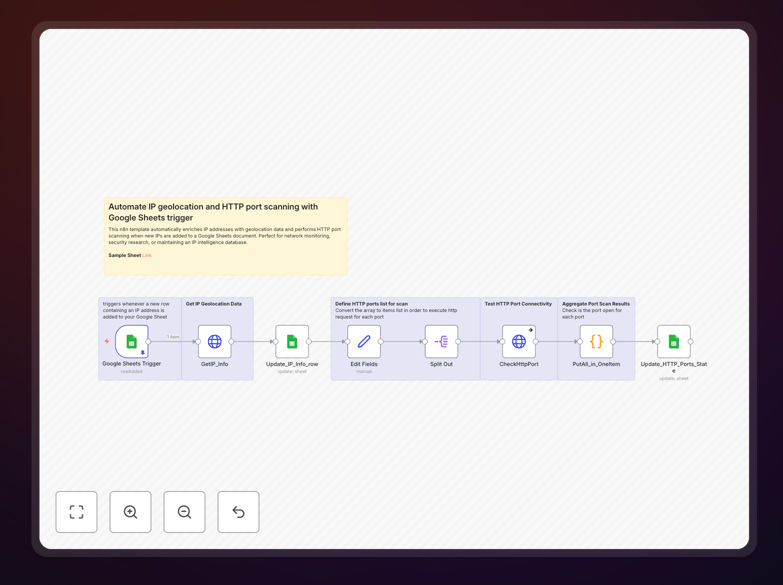Select the Split Out node icon
783x585 pixels.
(x=441, y=342)
